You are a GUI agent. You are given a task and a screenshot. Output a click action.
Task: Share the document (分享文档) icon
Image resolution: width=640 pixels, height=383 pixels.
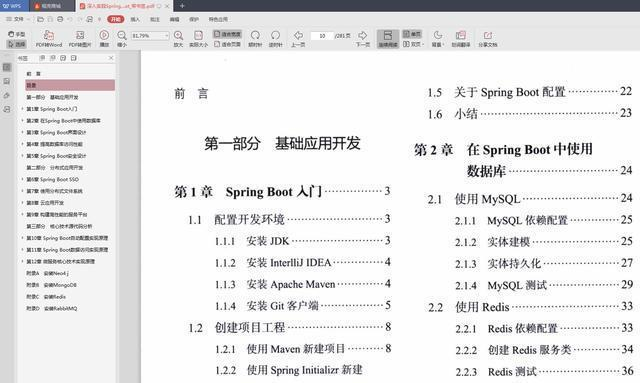pyautogui.click(x=488, y=39)
